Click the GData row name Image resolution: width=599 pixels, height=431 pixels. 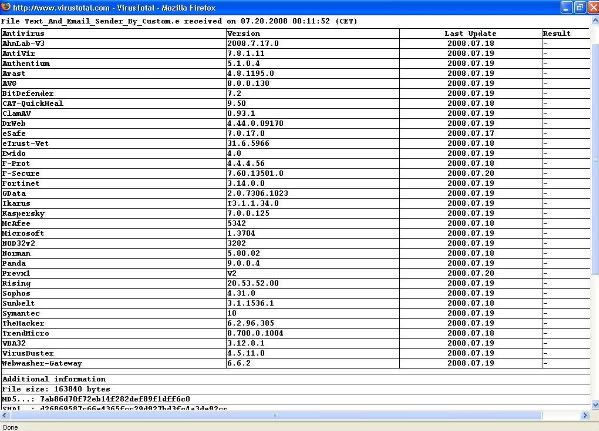pos(14,193)
